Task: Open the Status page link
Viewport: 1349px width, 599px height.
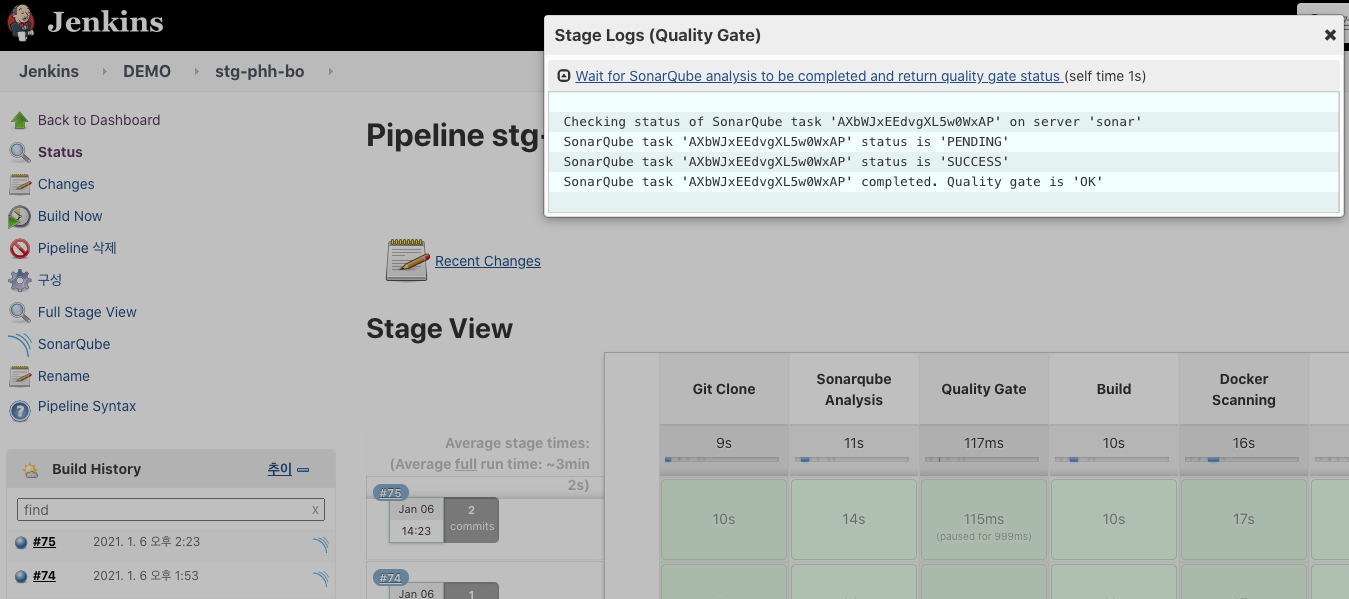Action: click(x=60, y=152)
